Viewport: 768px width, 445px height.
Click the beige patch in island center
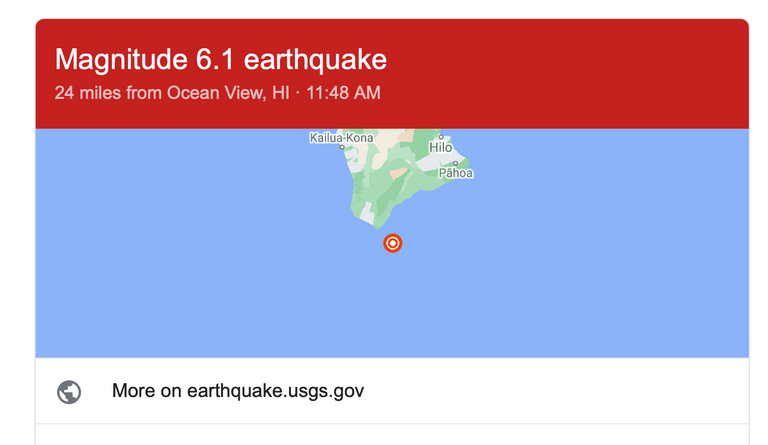pos(398,173)
